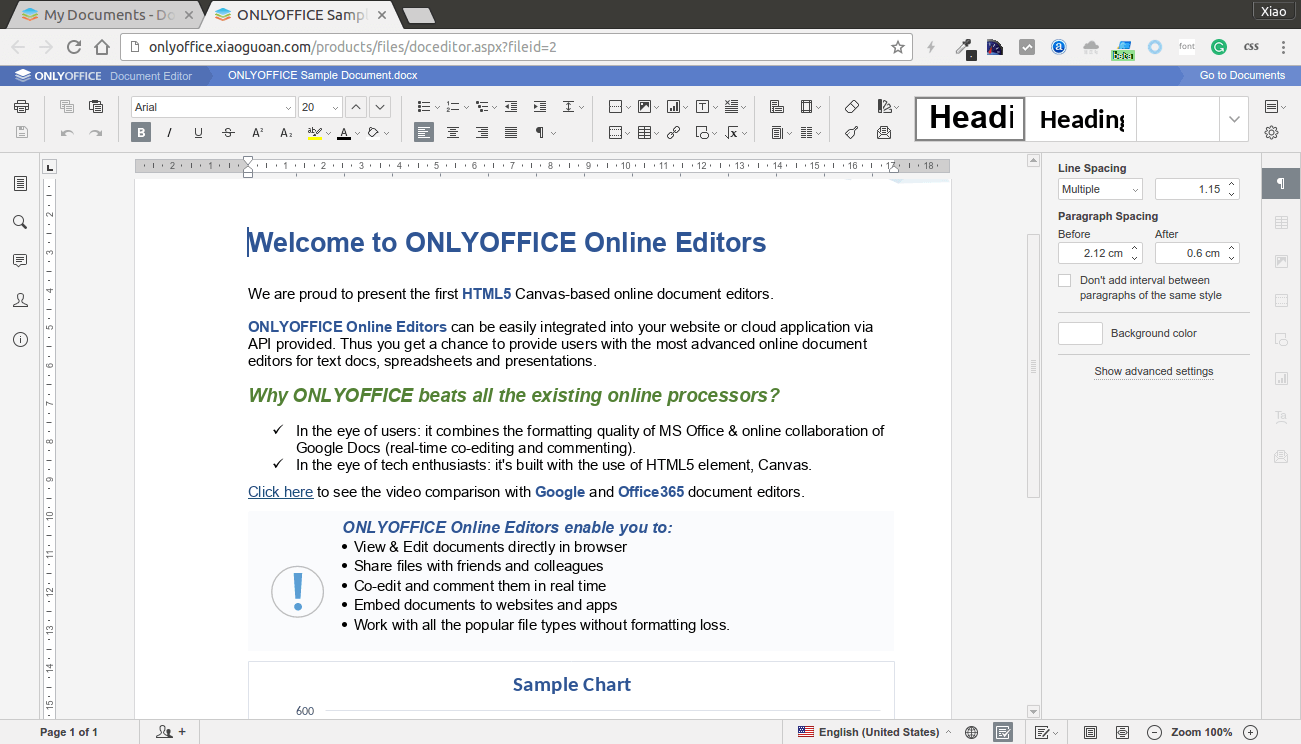The width and height of the screenshot is (1301, 744).
Task: Click 'Go to Documents' button
Action: tap(1242, 75)
